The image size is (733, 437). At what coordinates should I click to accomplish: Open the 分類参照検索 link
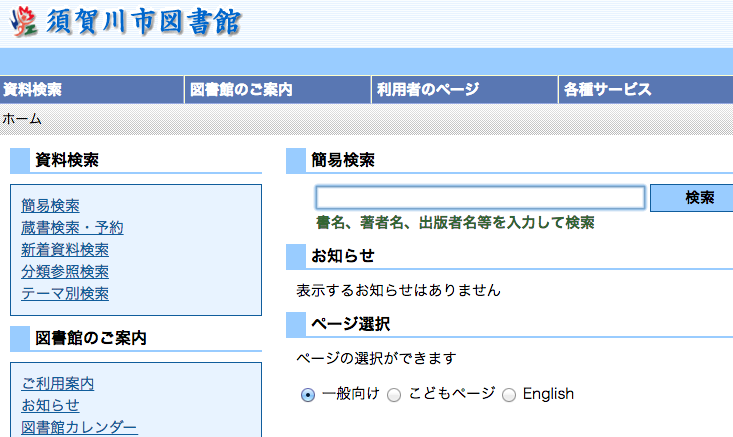tap(65, 272)
